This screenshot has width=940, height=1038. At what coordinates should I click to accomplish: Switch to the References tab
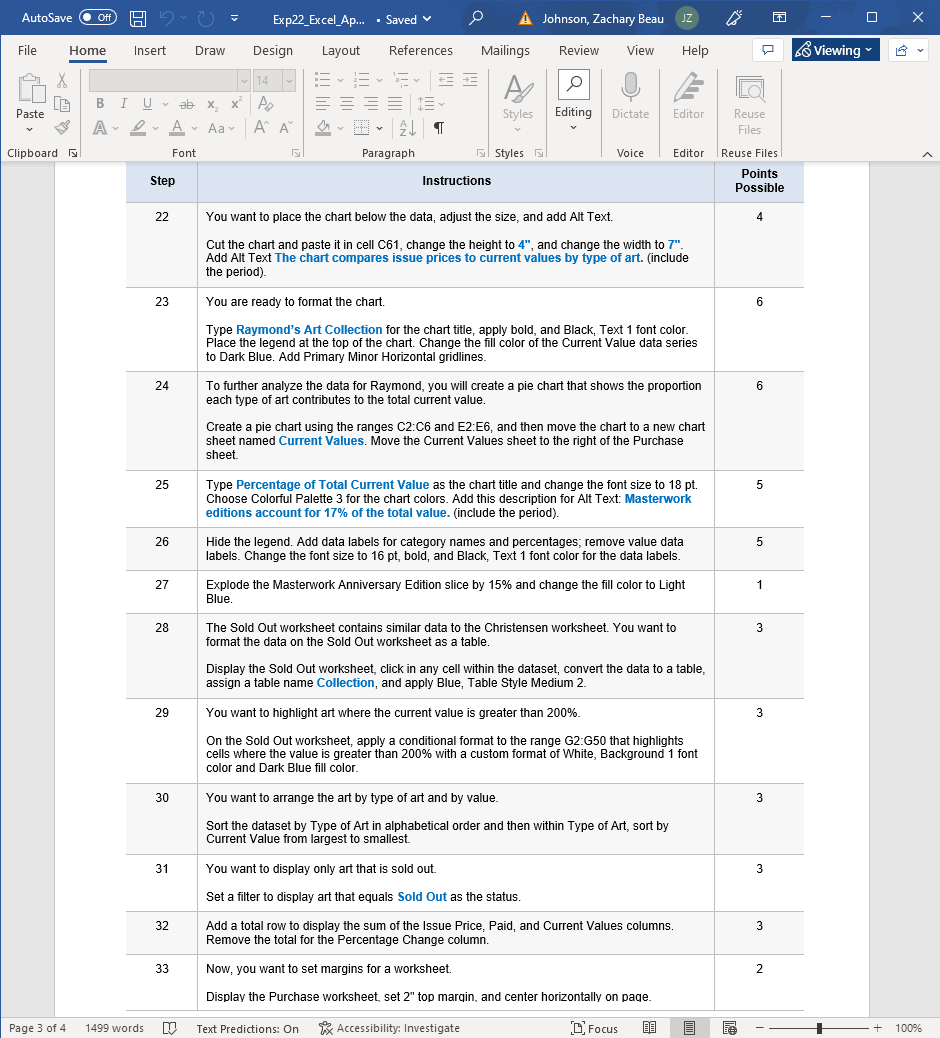pyautogui.click(x=420, y=50)
